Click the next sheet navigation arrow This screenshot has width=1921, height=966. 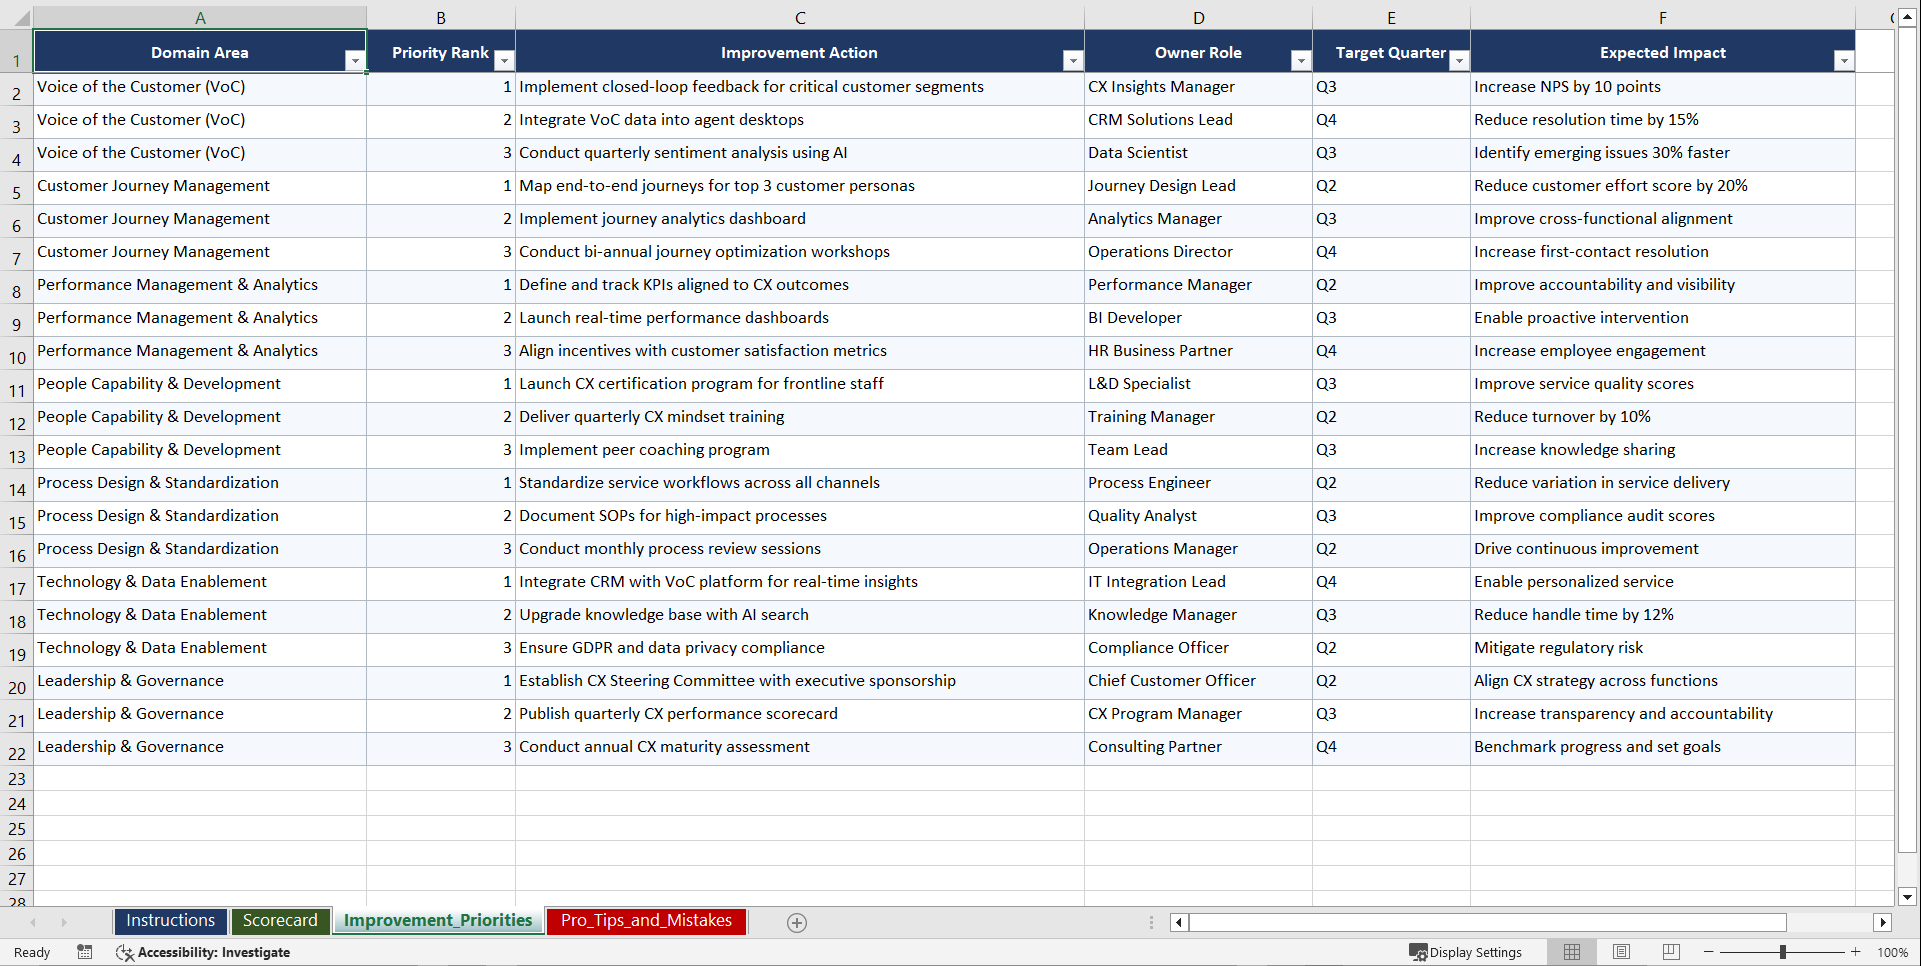[64, 922]
